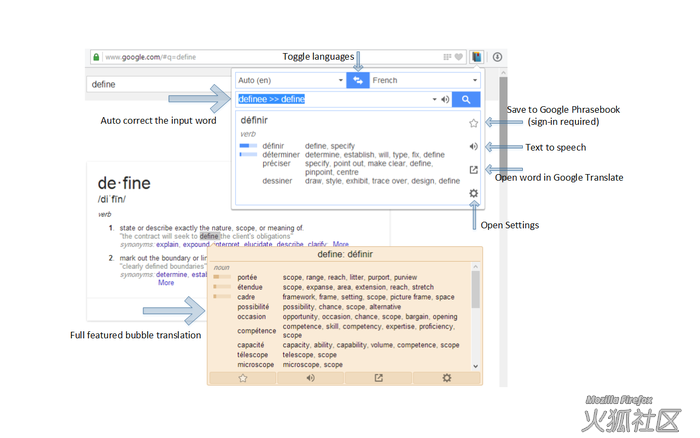Image resolution: width=700 pixels, height=438 pixels.
Task: Click microscope in bubble translation list
Action: (256, 365)
